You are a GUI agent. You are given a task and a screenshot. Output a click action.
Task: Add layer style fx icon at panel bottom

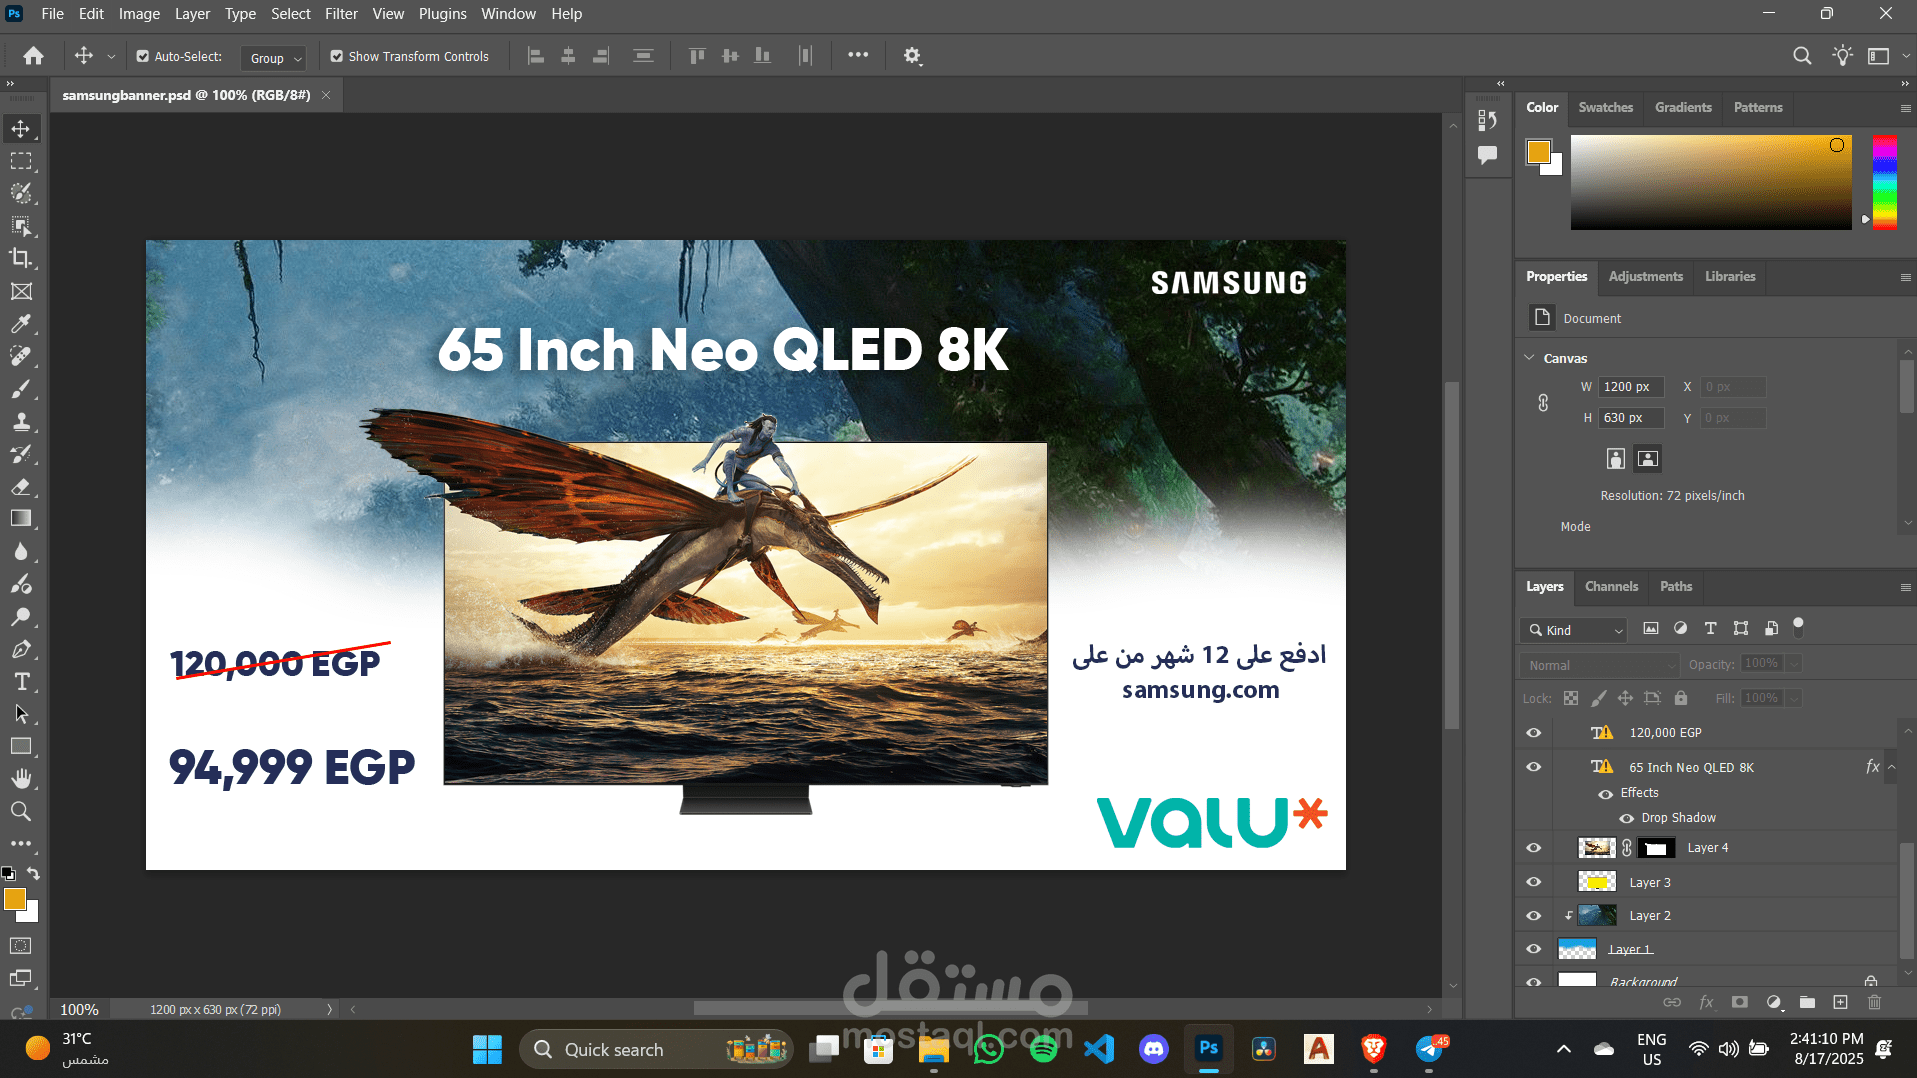(x=1706, y=1002)
